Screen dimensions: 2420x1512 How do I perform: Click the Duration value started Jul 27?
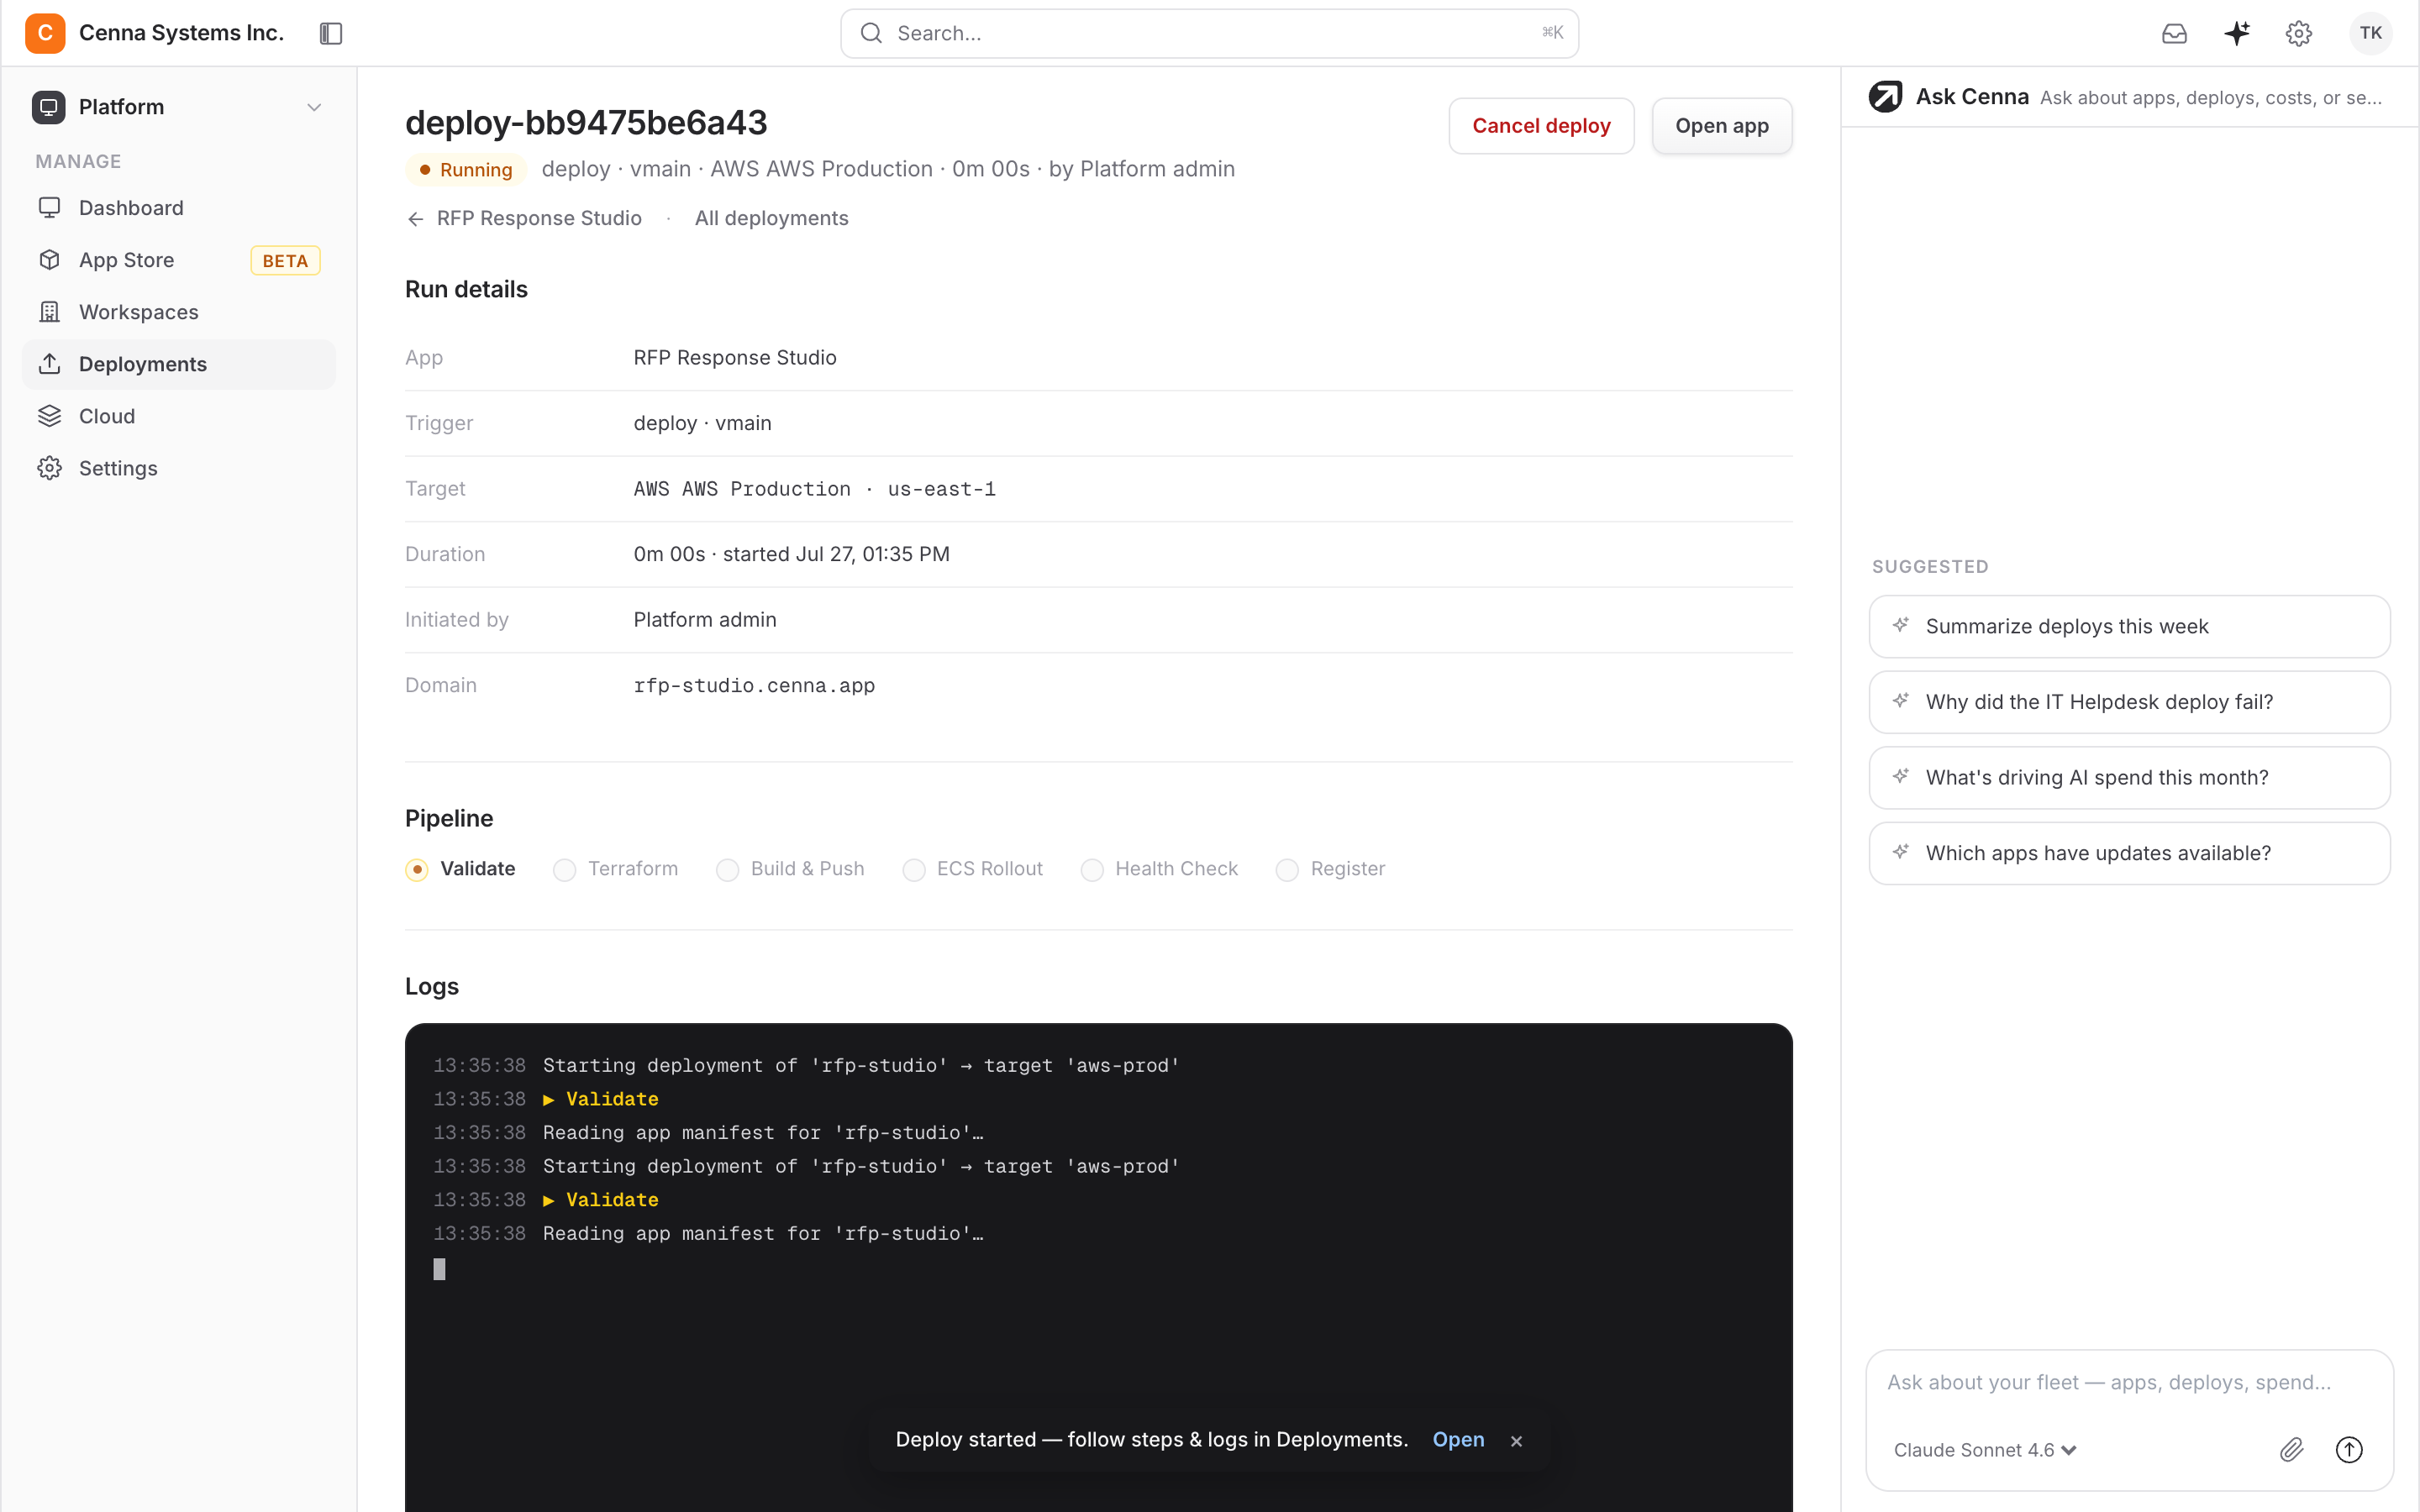tap(791, 554)
